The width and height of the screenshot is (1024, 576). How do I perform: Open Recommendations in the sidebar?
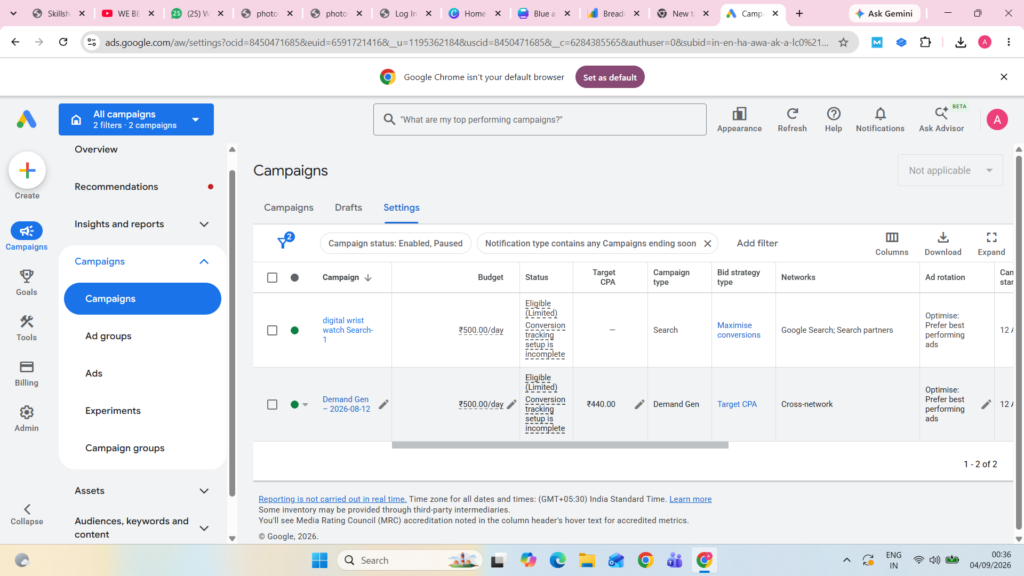click(x=116, y=187)
